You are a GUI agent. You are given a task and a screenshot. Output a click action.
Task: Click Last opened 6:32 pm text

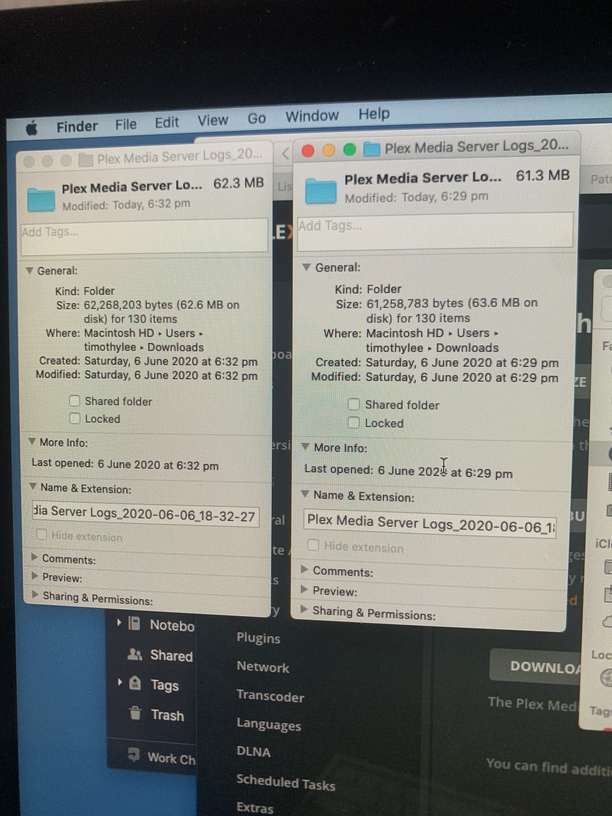(x=125, y=464)
